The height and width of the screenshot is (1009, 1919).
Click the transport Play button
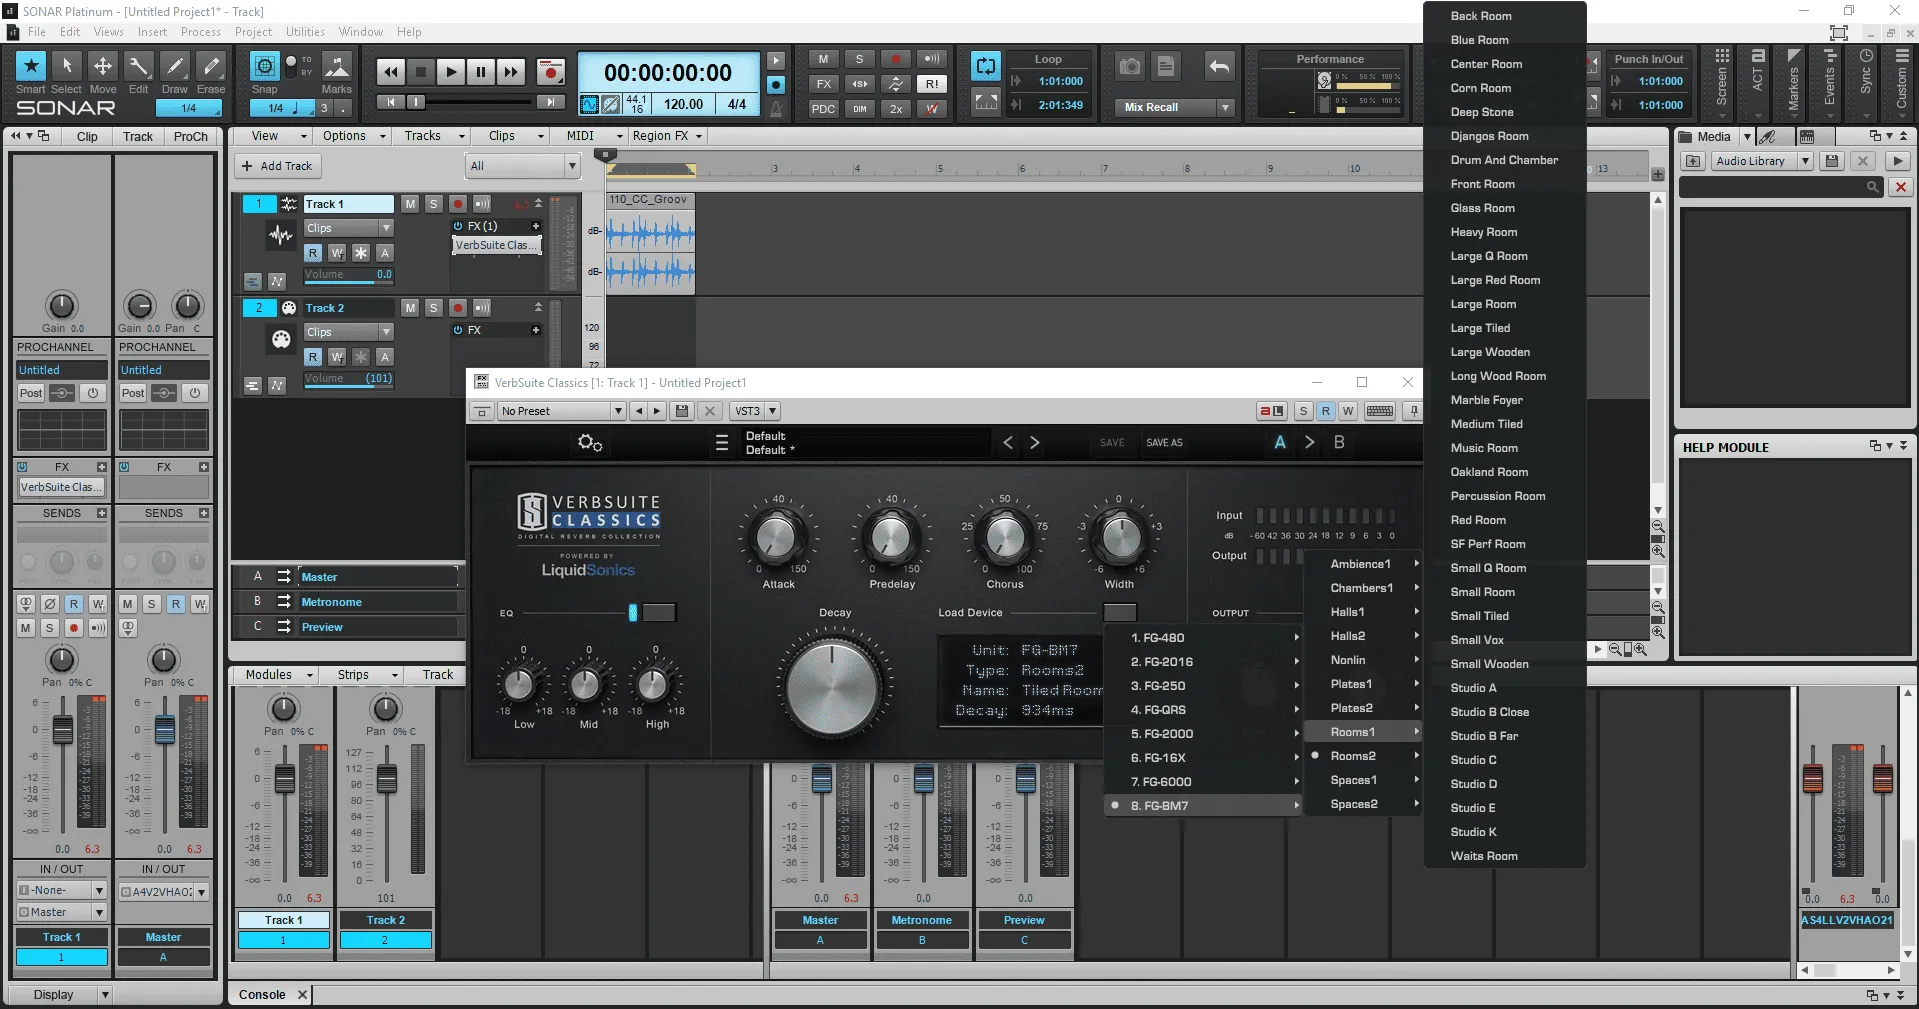click(451, 72)
